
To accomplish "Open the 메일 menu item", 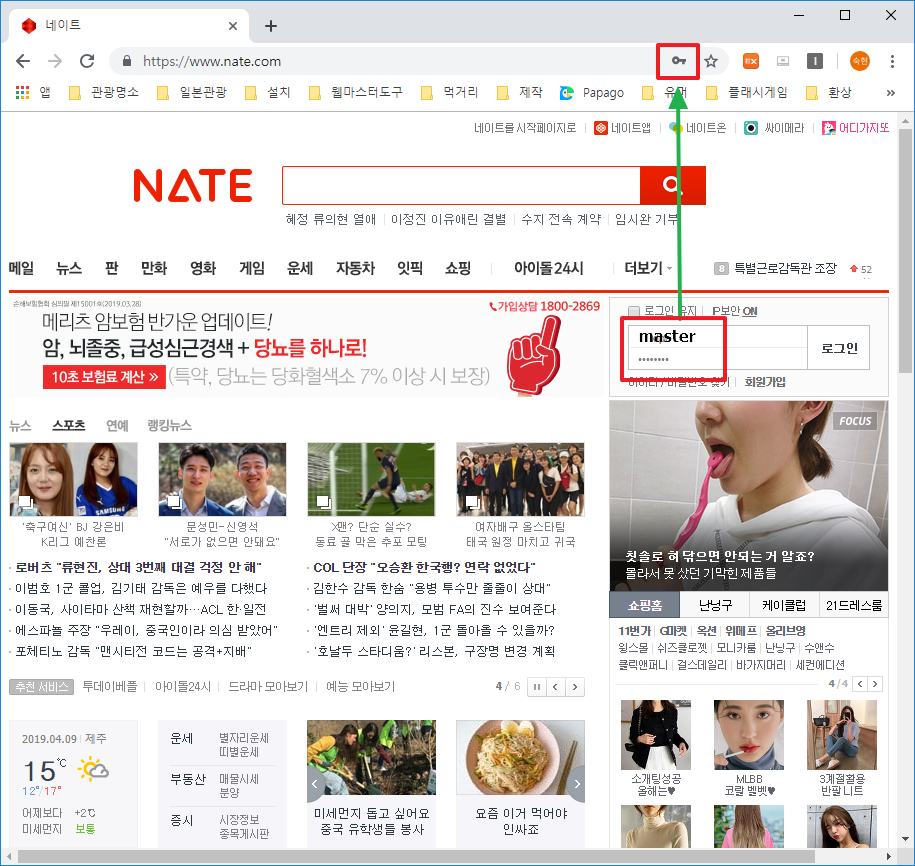I will point(21,268).
